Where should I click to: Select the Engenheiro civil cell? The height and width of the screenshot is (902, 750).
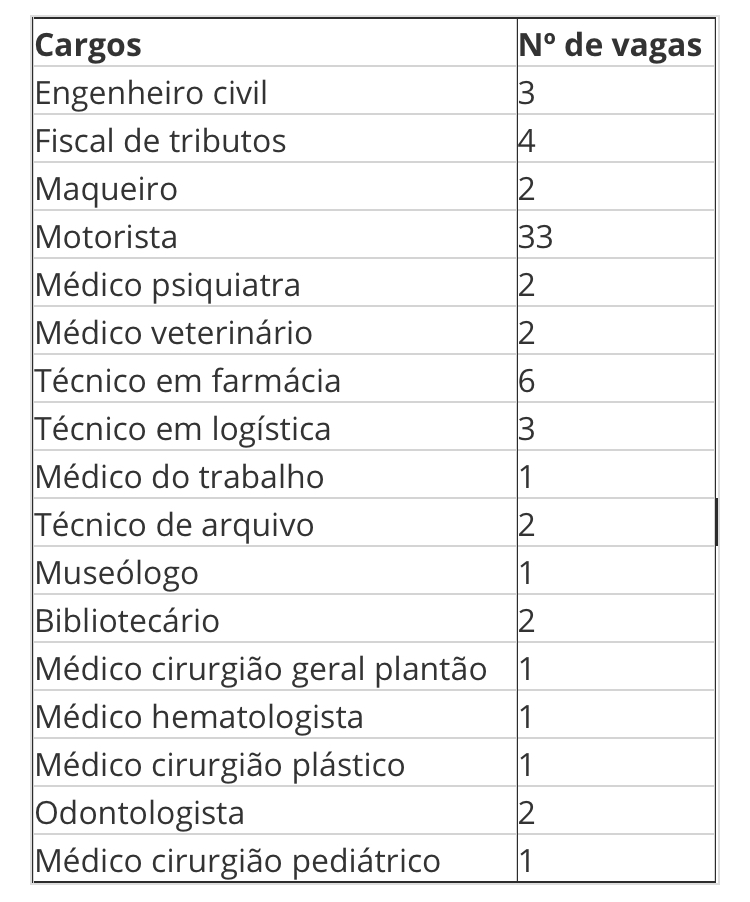point(151,93)
